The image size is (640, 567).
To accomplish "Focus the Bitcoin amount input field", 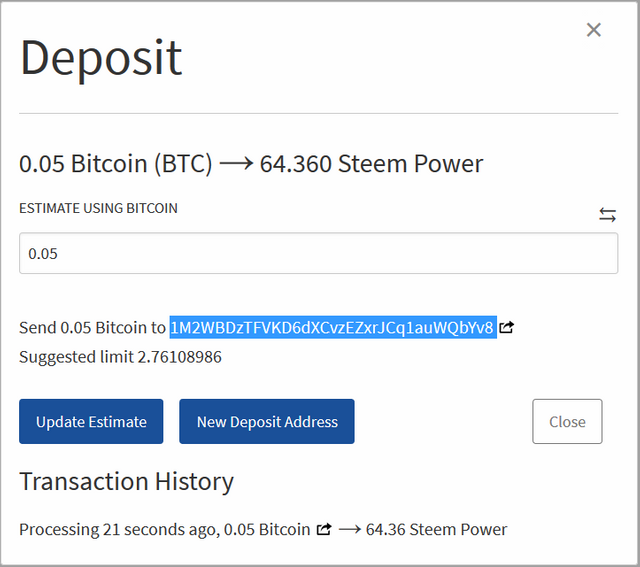I will (x=318, y=253).
